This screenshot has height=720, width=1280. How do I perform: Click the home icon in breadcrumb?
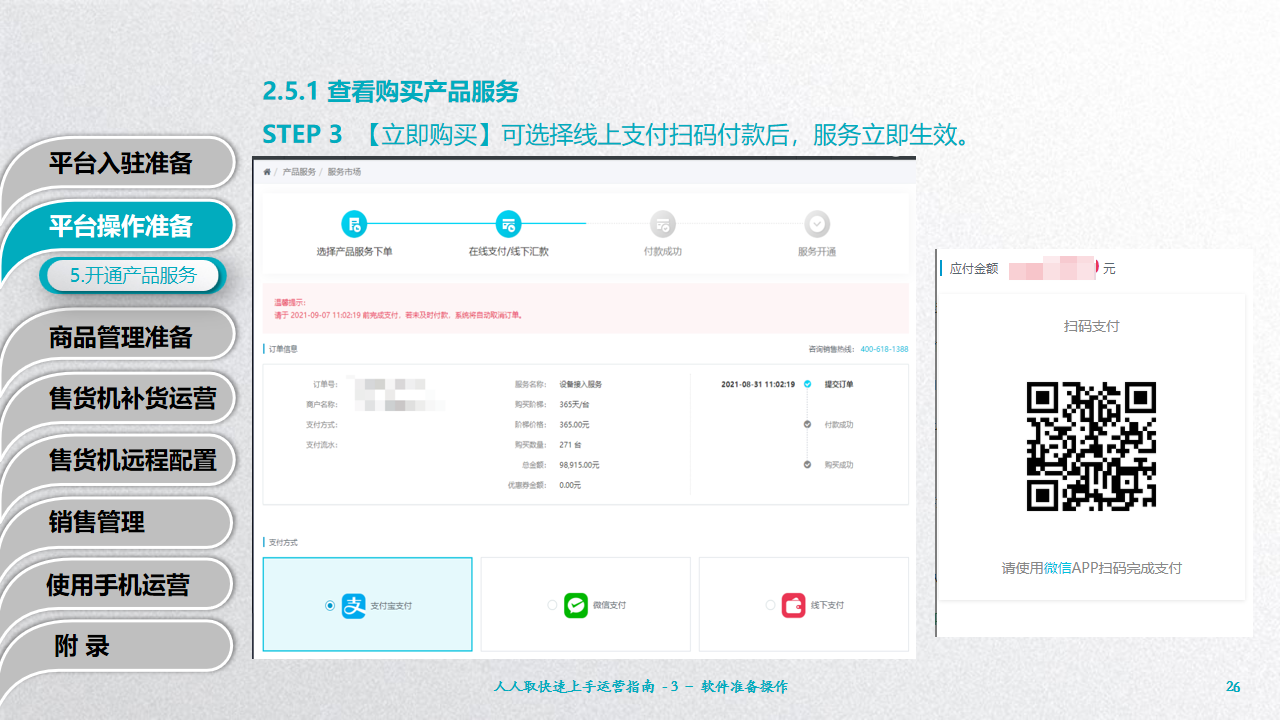click(x=267, y=172)
